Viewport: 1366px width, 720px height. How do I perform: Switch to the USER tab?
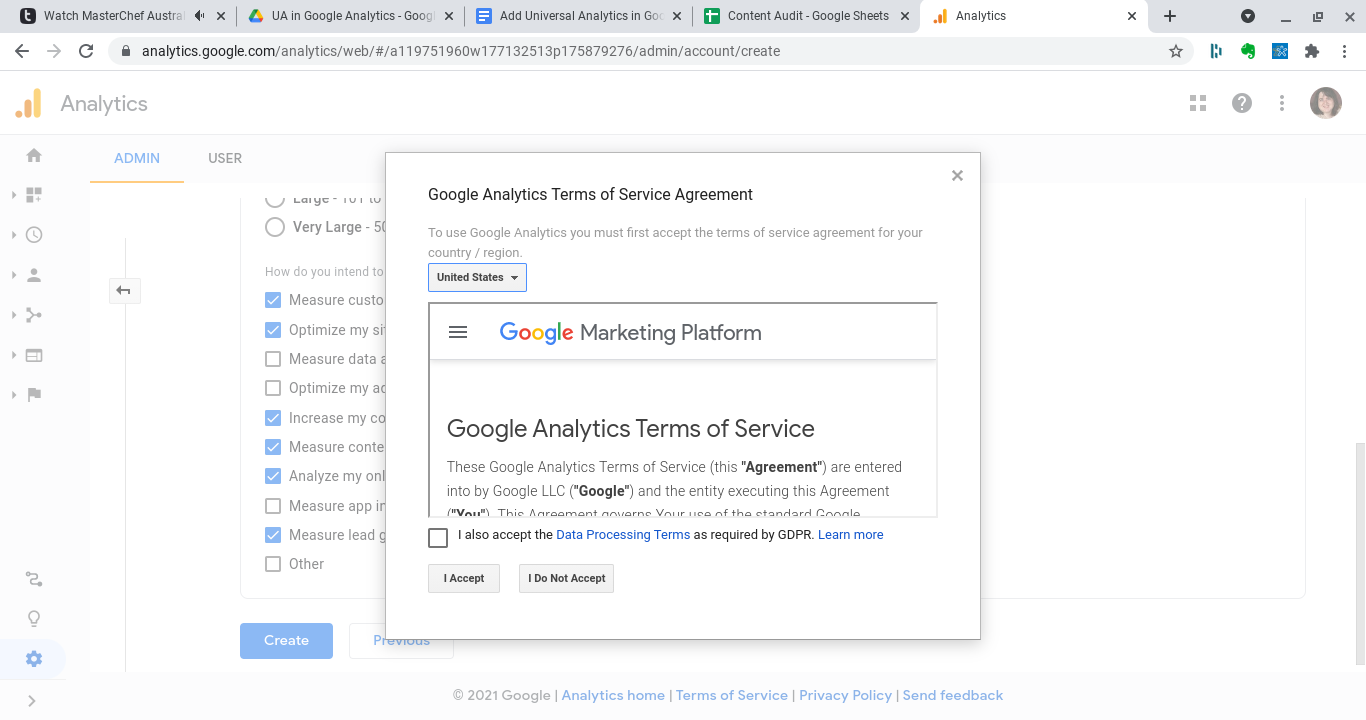pyautogui.click(x=225, y=158)
